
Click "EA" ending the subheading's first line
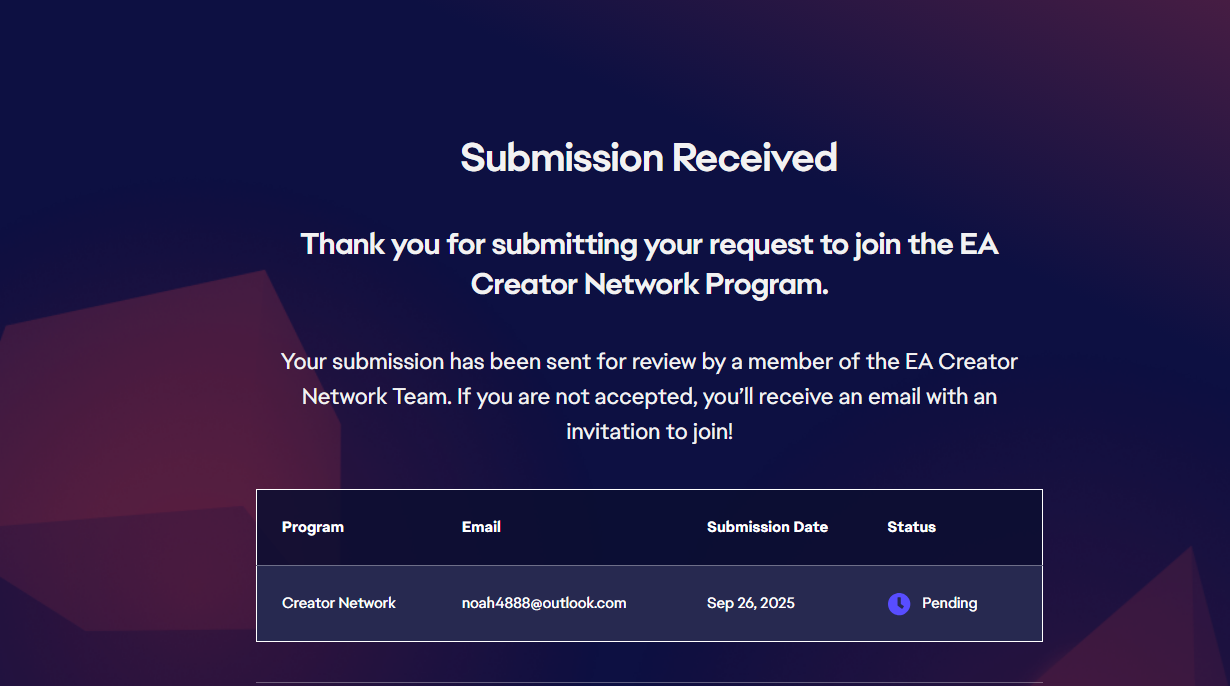978,244
